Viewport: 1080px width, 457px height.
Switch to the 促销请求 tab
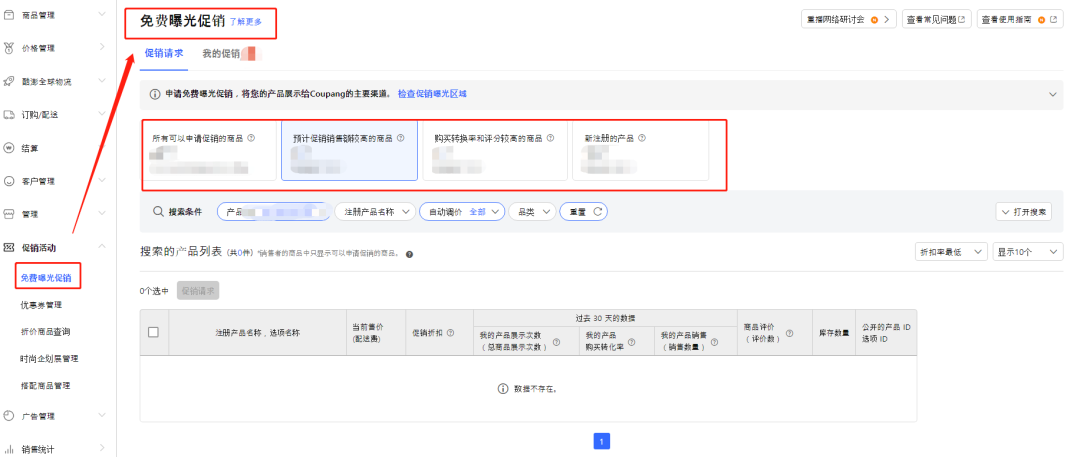pyautogui.click(x=164, y=54)
